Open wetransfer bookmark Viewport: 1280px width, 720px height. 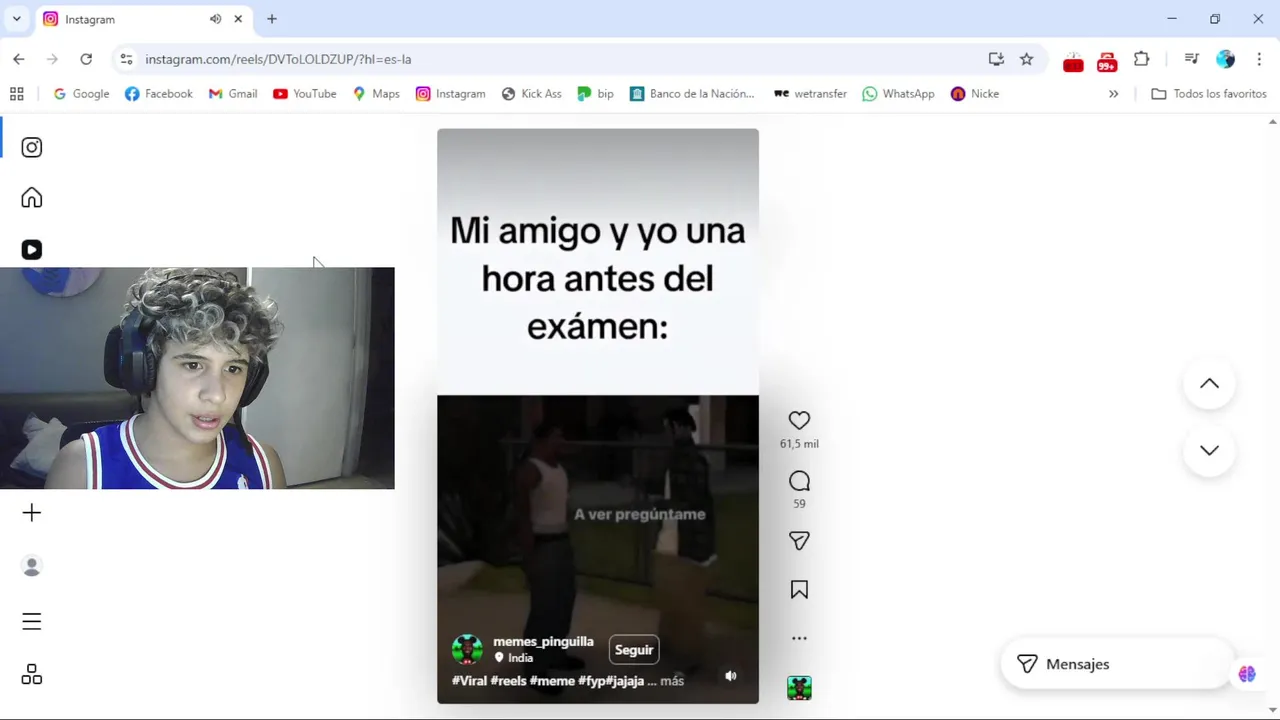tap(810, 94)
